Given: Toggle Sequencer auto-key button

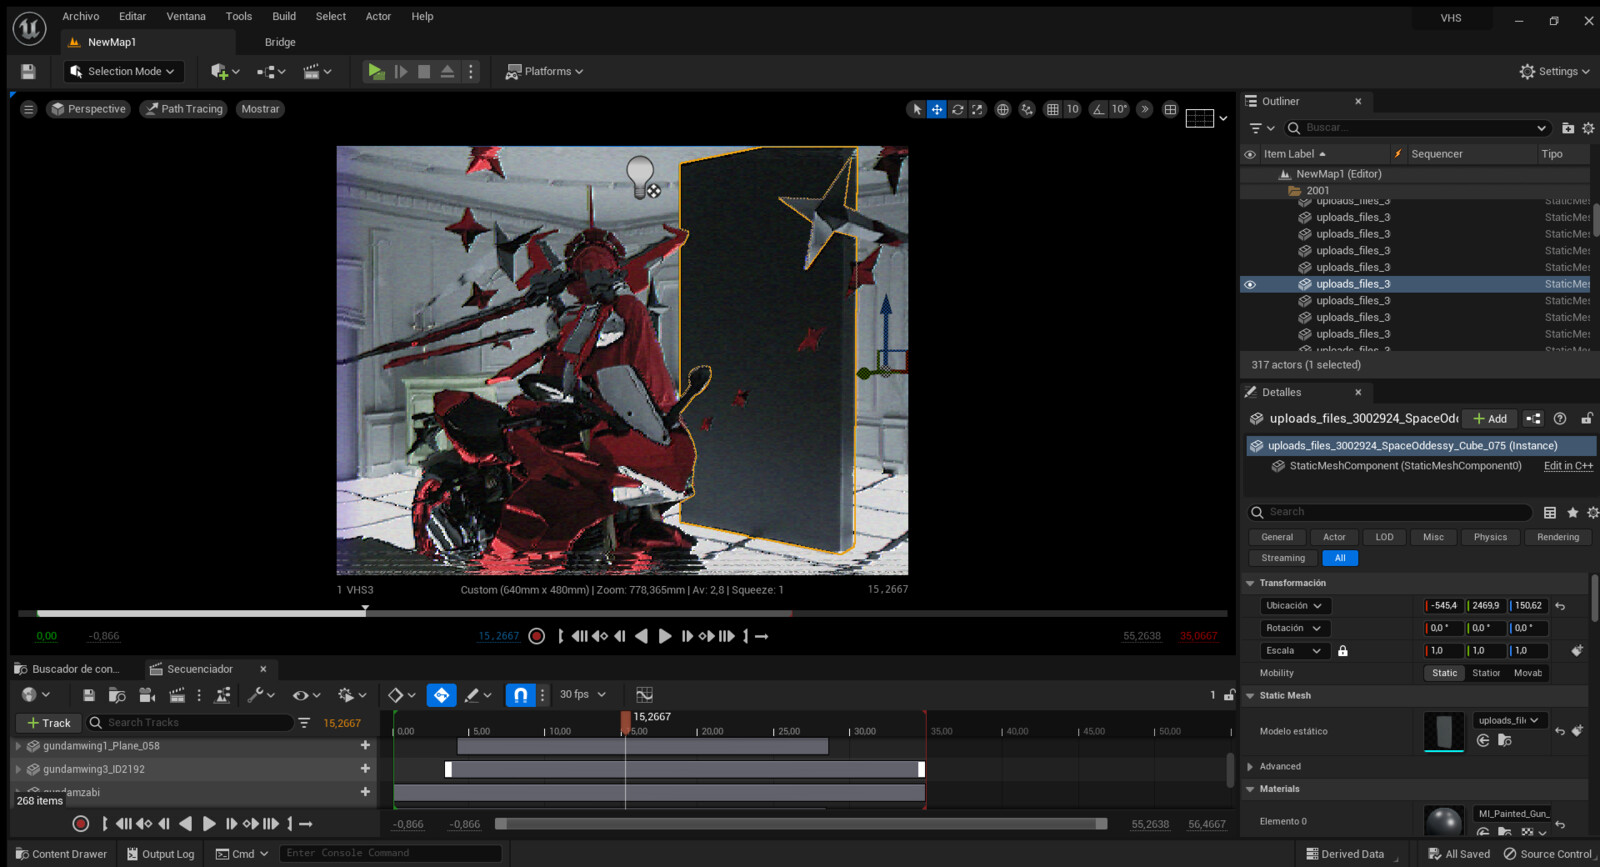Looking at the screenshot, I should point(441,695).
